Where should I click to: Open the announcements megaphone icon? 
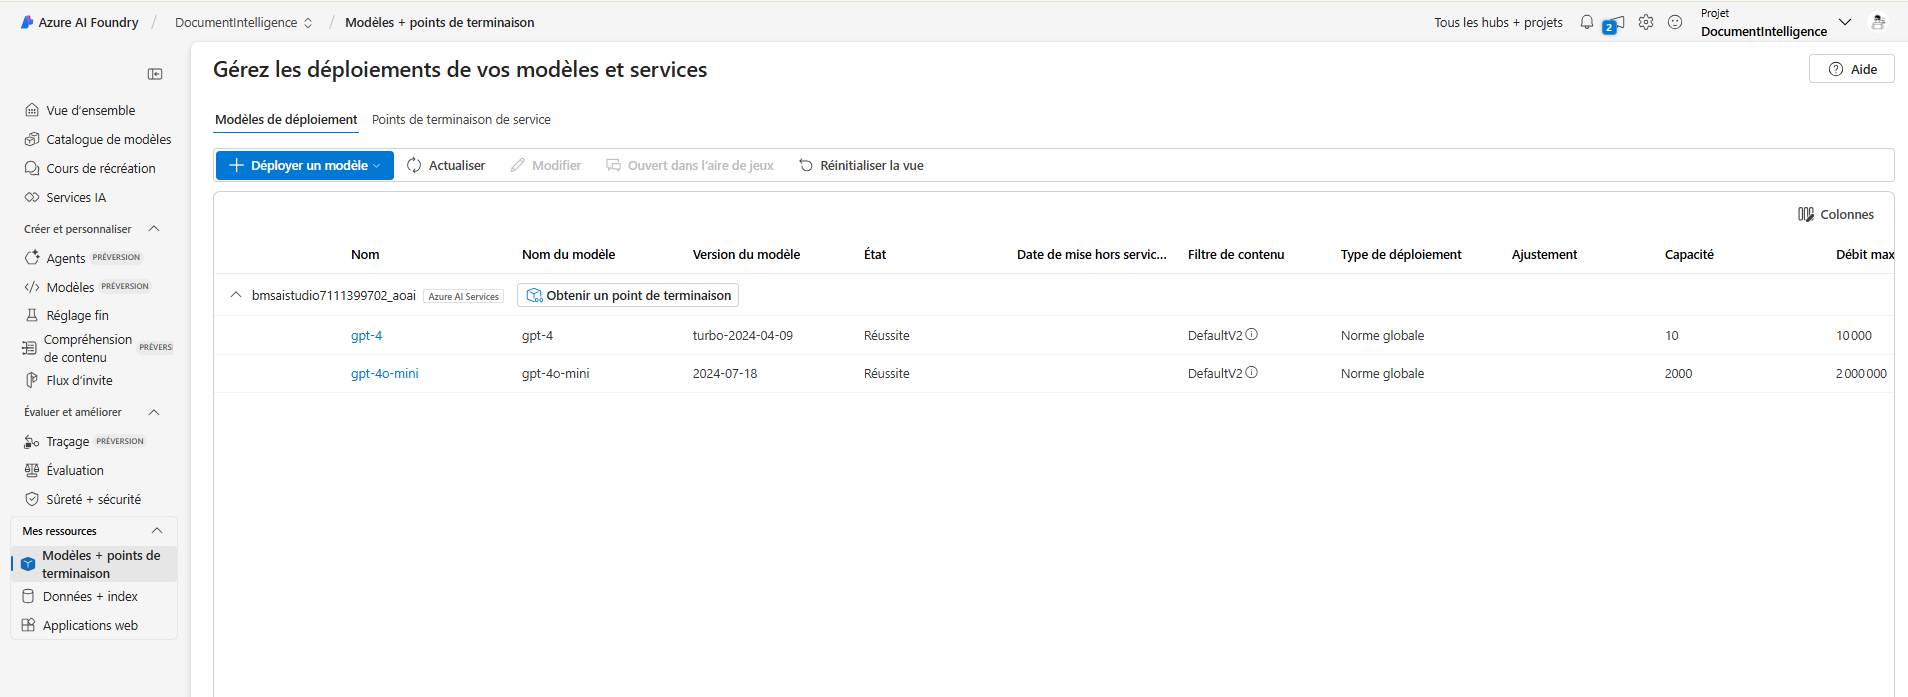tap(1614, 24)
